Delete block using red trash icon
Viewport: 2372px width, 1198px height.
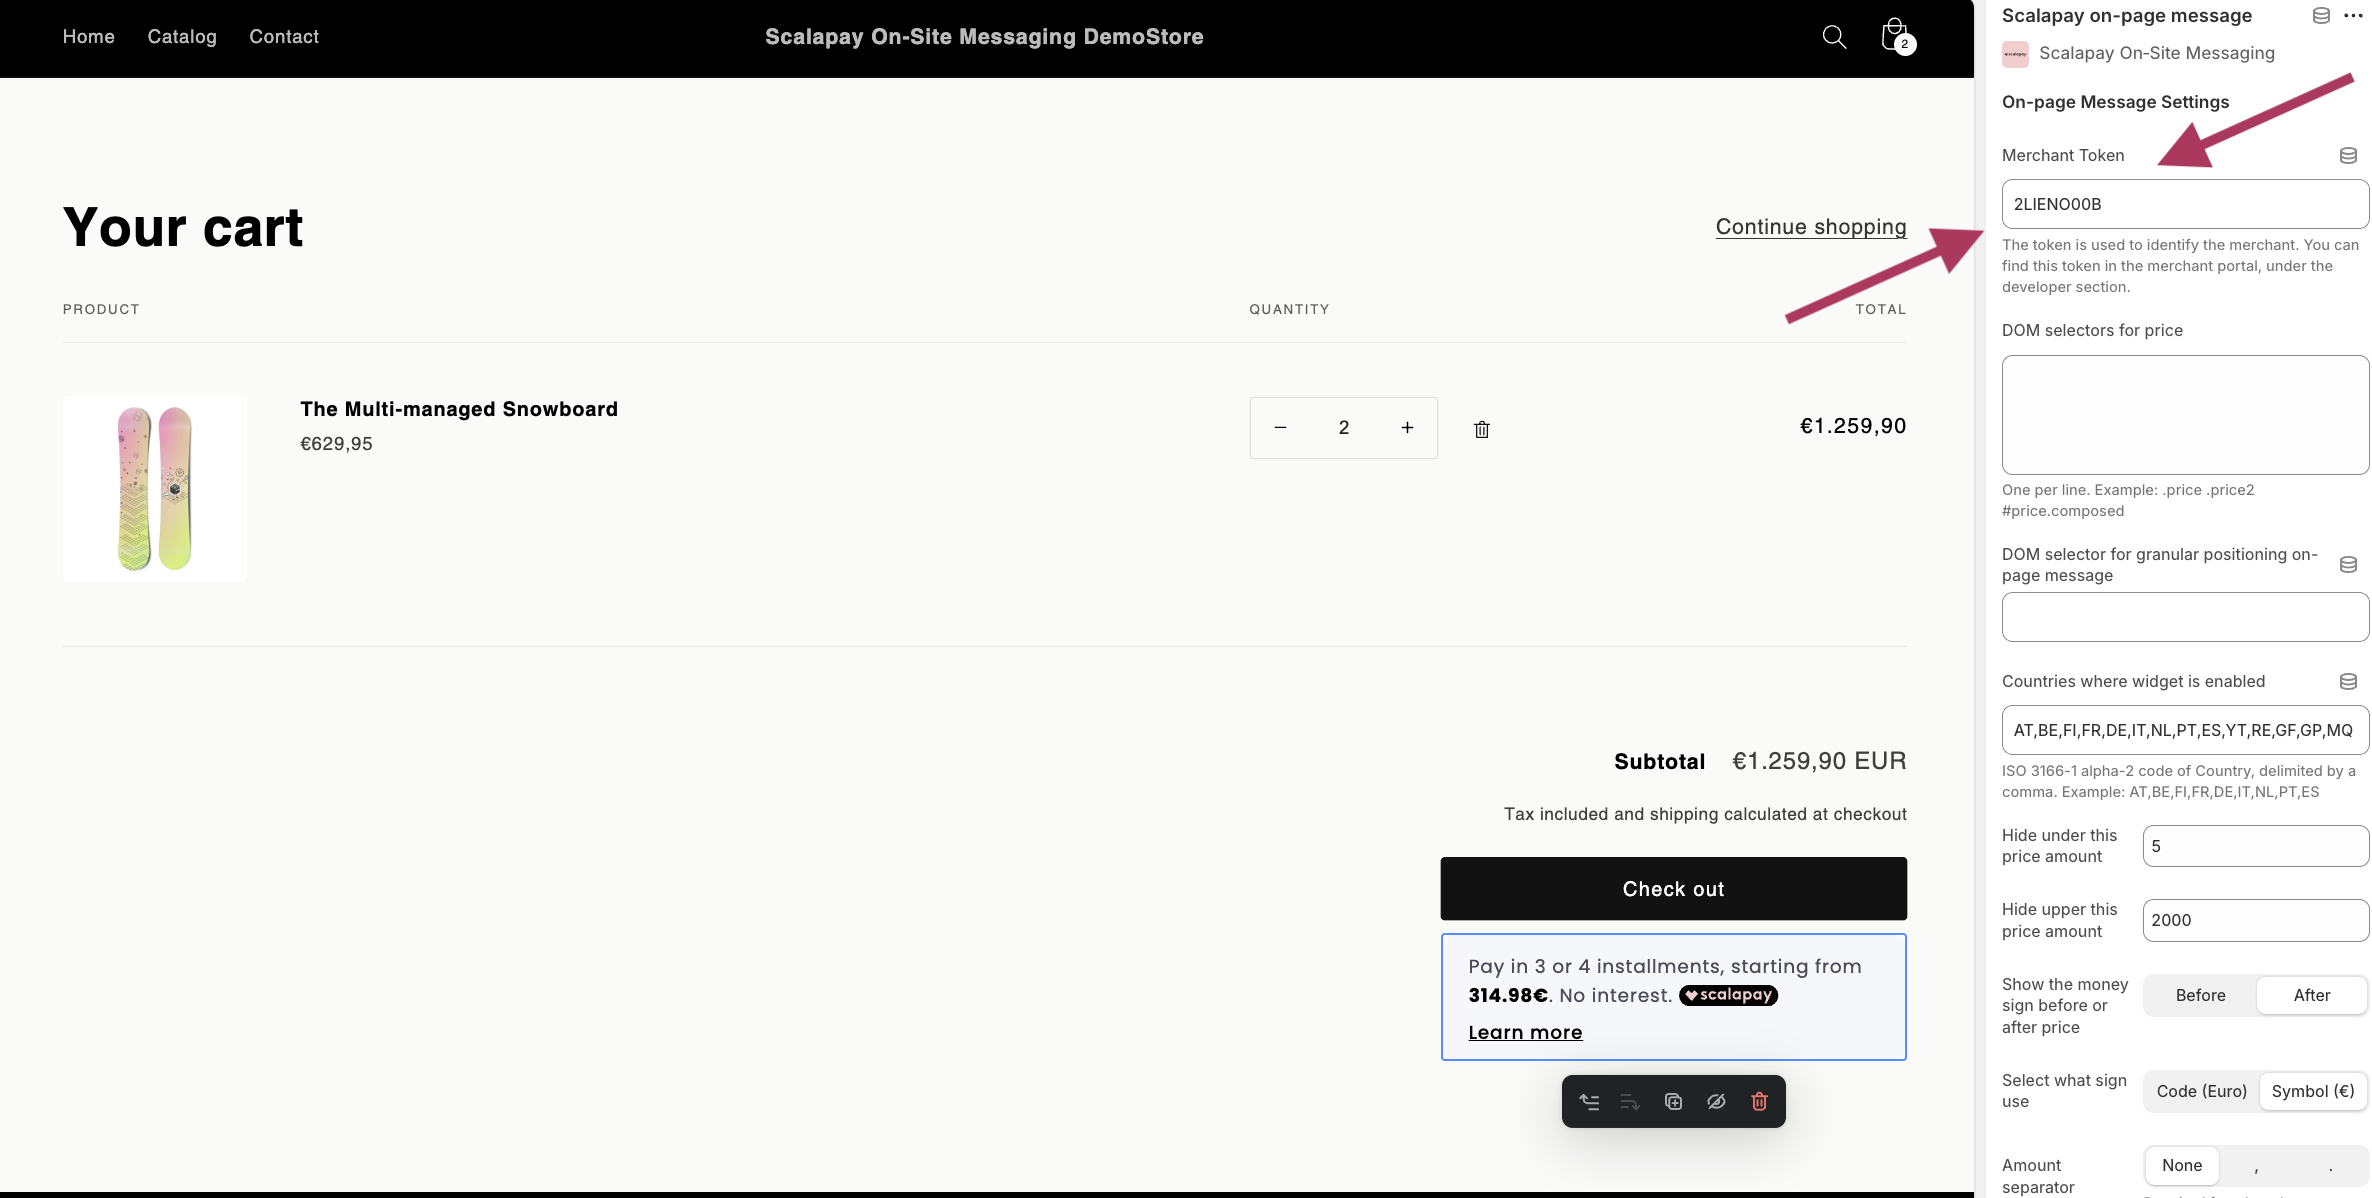[x=1759, y=1102]
